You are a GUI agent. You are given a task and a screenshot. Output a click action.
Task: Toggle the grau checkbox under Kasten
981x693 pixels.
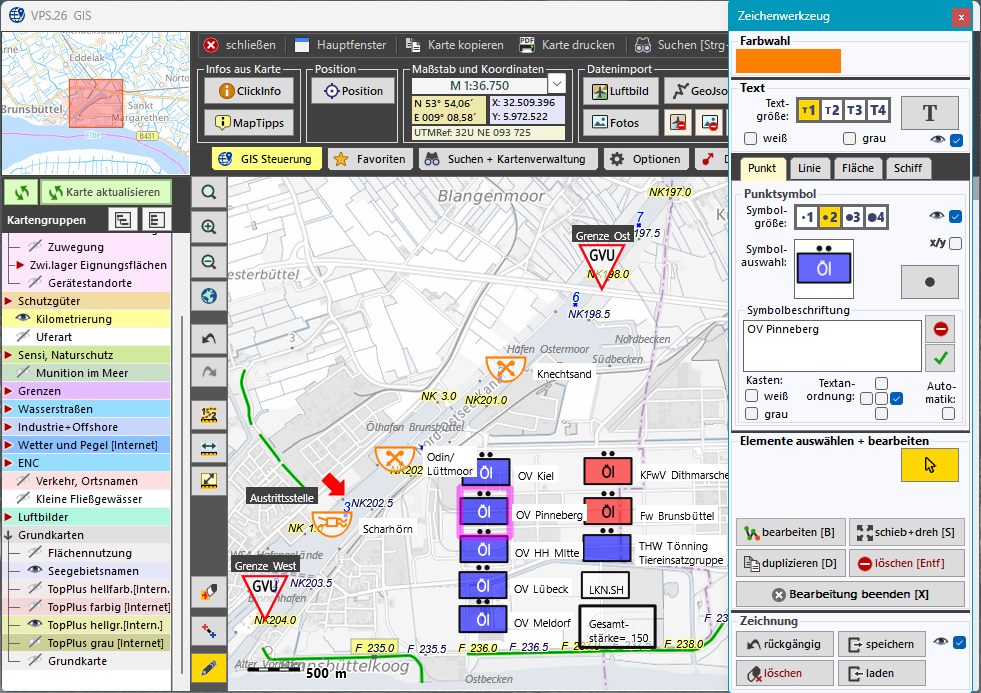752,412
